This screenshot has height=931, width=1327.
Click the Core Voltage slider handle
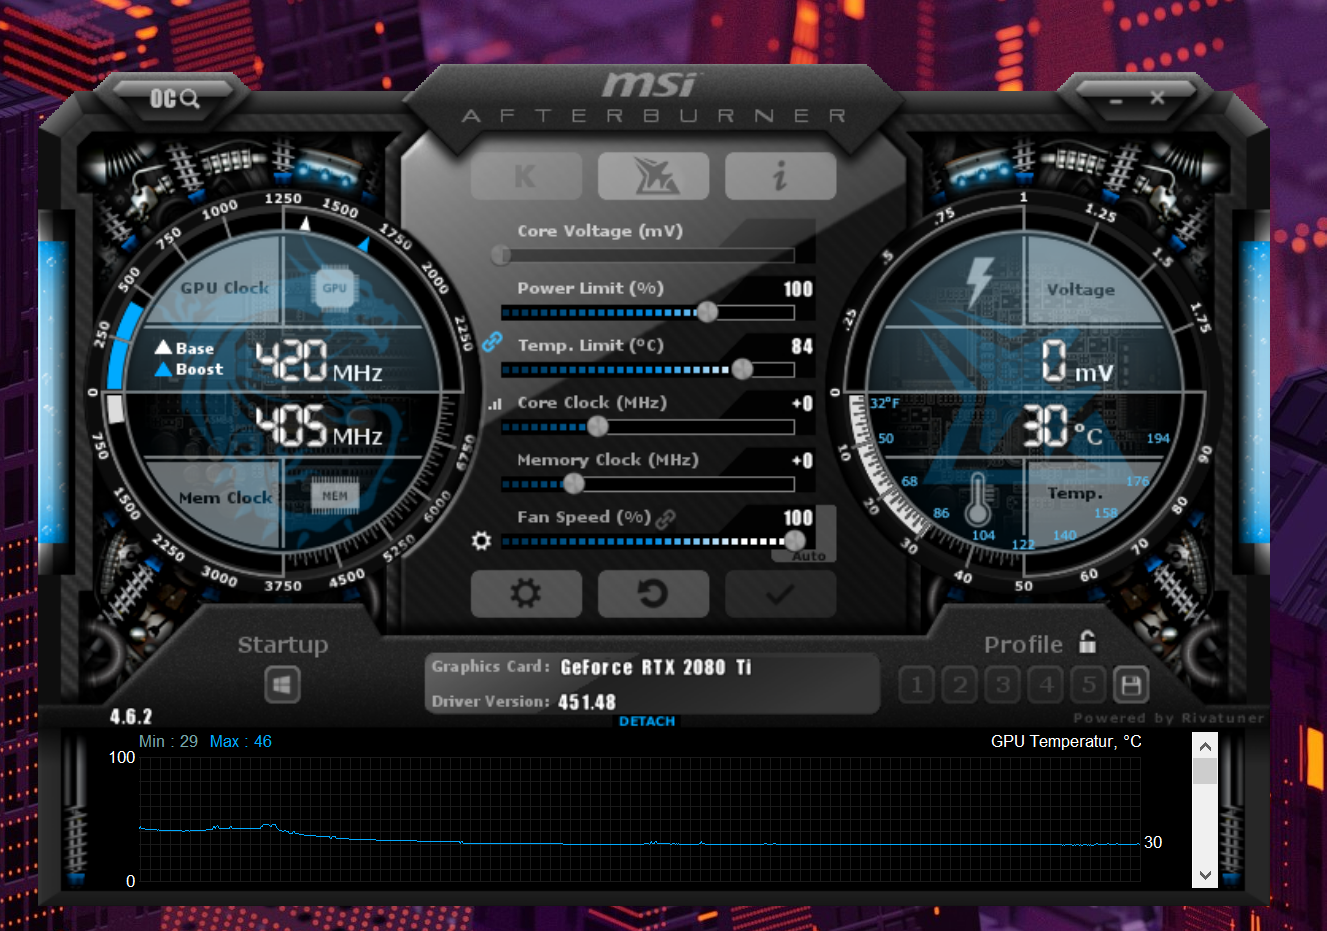tap(501, 255)
